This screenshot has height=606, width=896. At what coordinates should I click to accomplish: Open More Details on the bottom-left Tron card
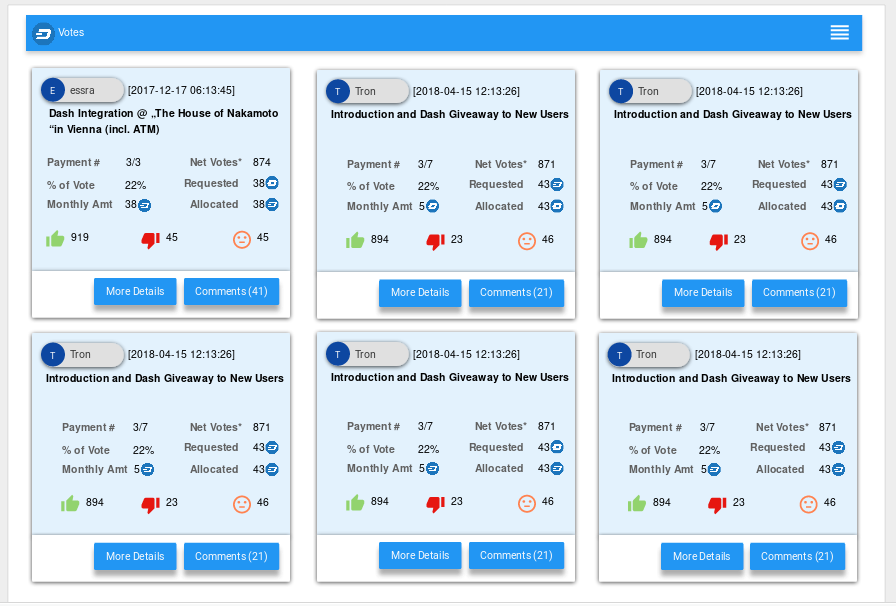pyautogui.click(x=135, y=556)
